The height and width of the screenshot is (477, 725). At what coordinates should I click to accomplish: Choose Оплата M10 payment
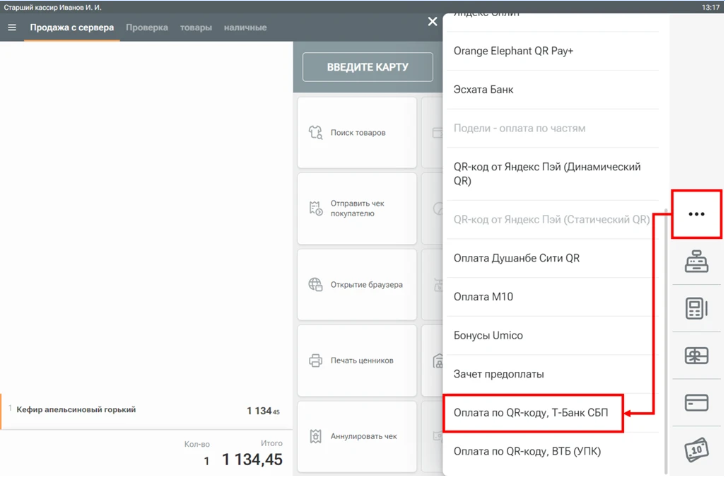point(553,297)
